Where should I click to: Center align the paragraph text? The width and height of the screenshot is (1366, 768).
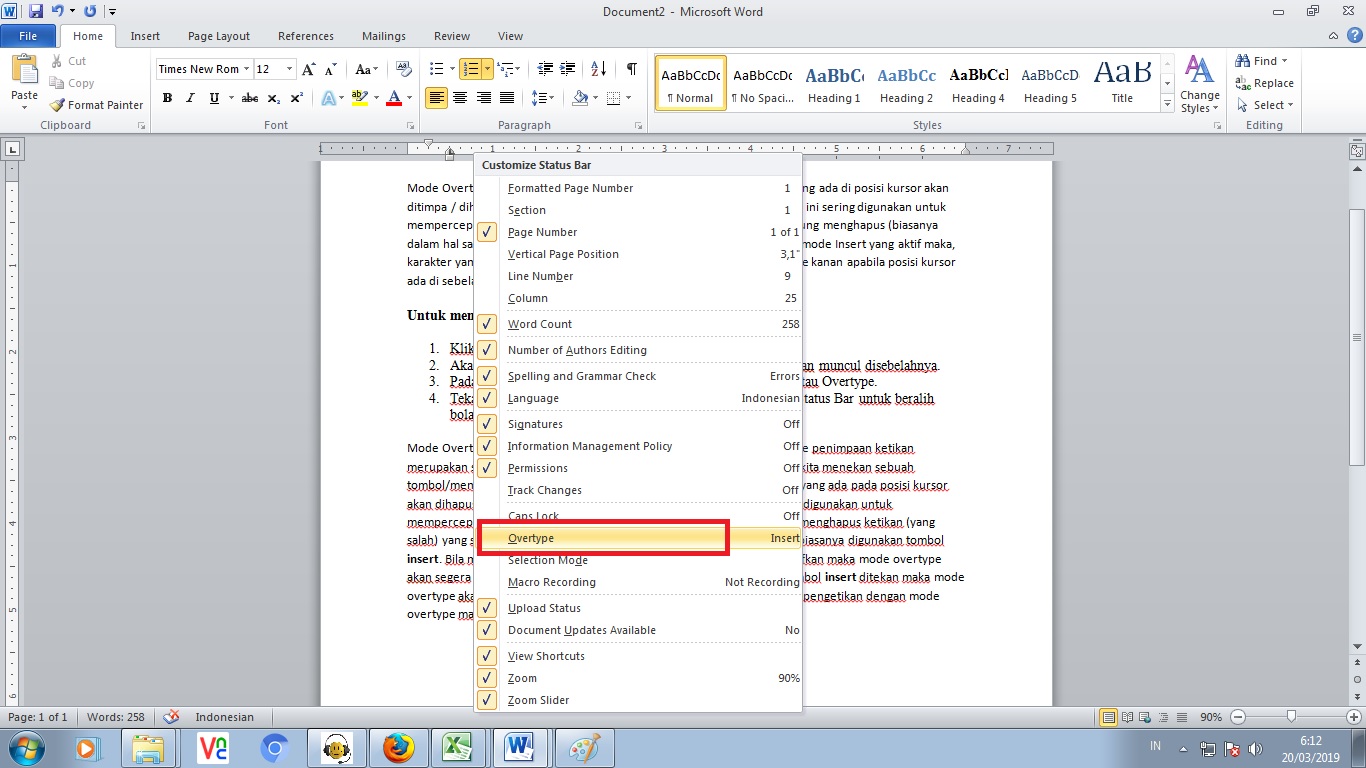pyautogui.click(x=460, y=98)
